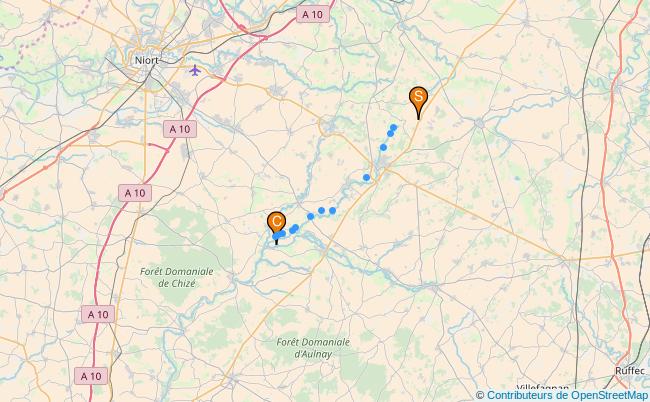This screenshot has height=402, width=650.
Task: Click the Ruffec town label
Action: coord(630,371)
